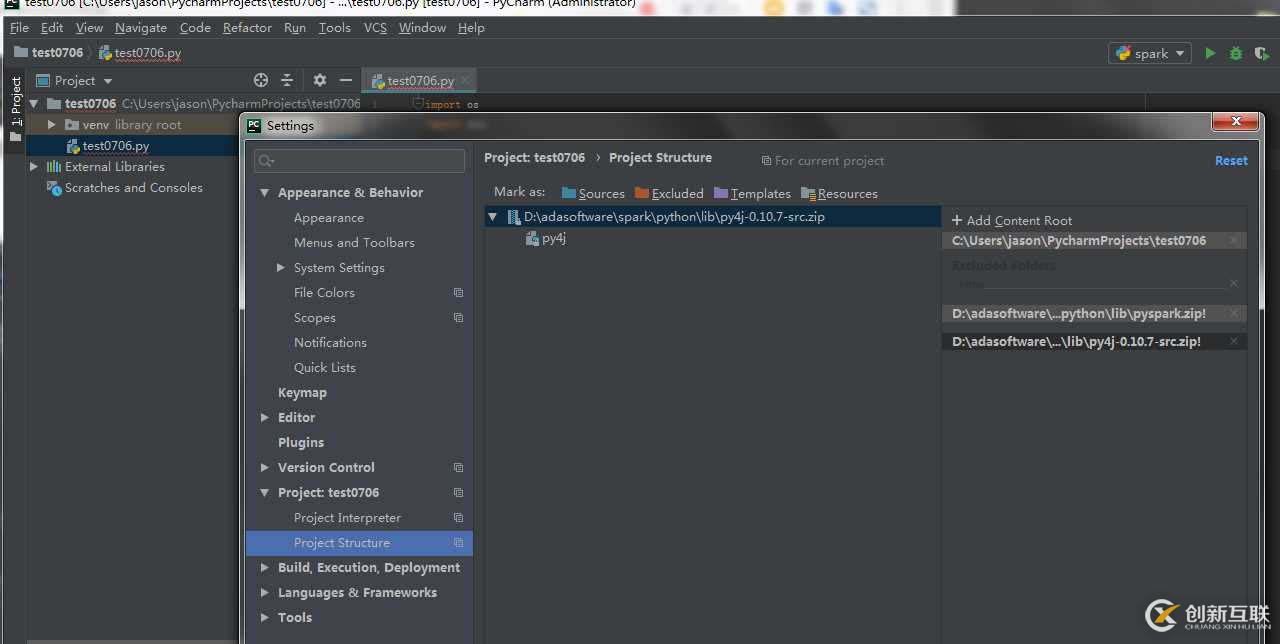
Task: Expand Tools settings group
Action: coord(265,618)
